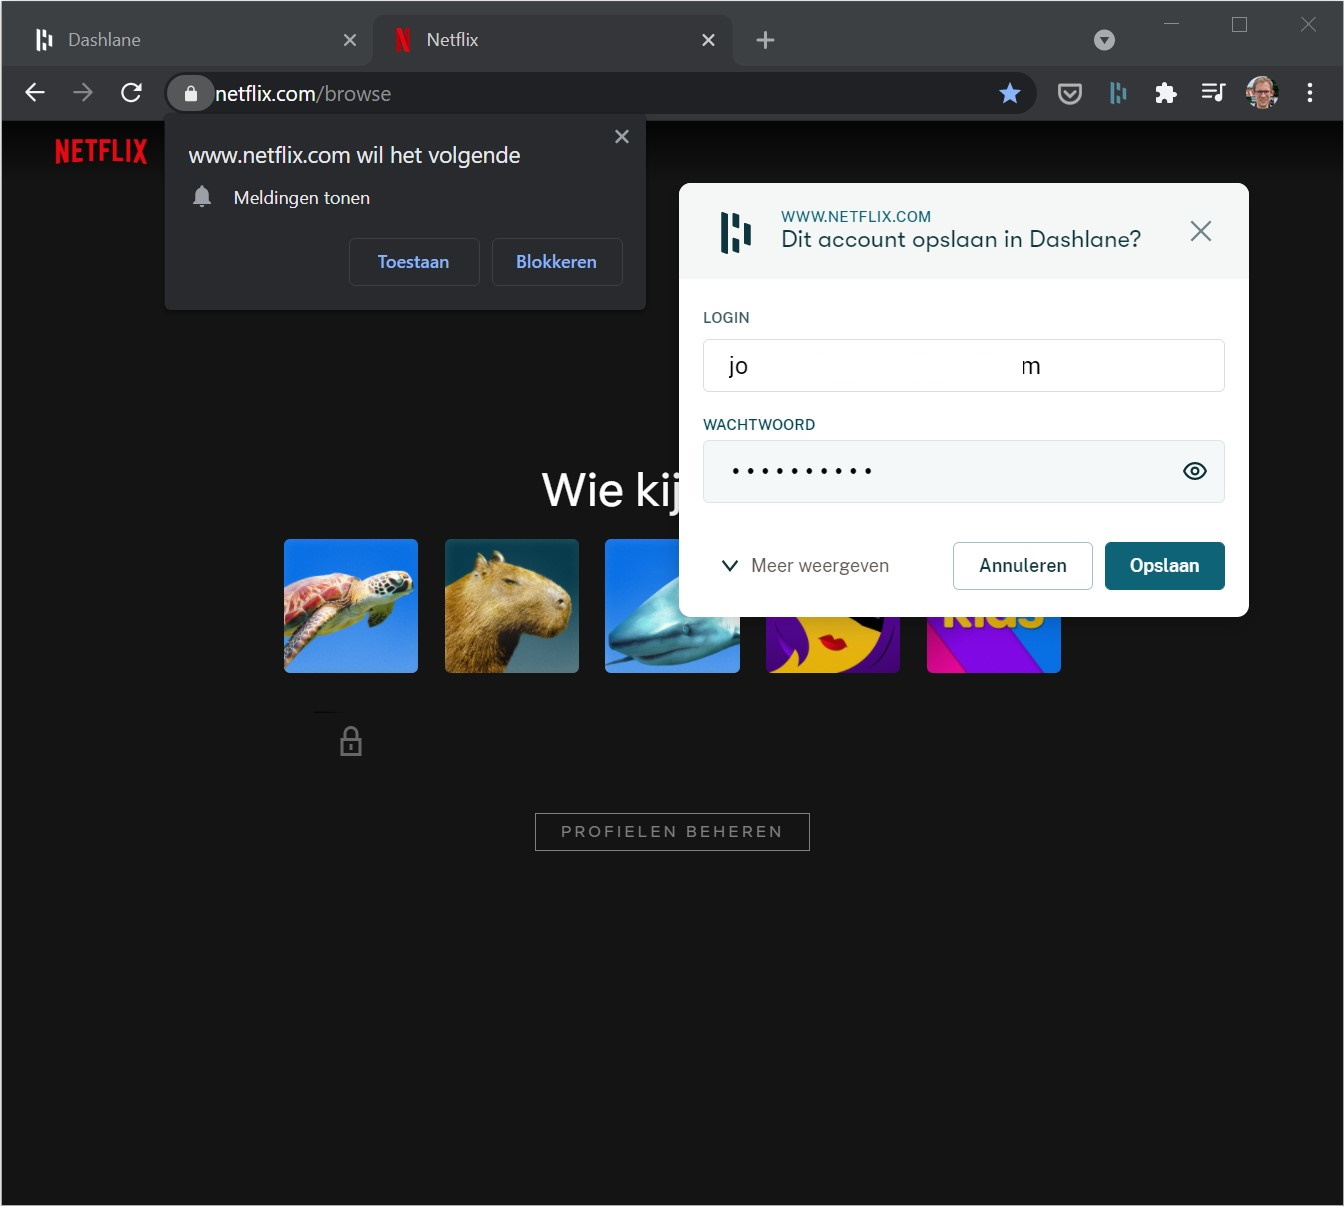This screenshot has height=1206, width=1344.
Task: Select the Kids profile
Action: click(994, 645)
